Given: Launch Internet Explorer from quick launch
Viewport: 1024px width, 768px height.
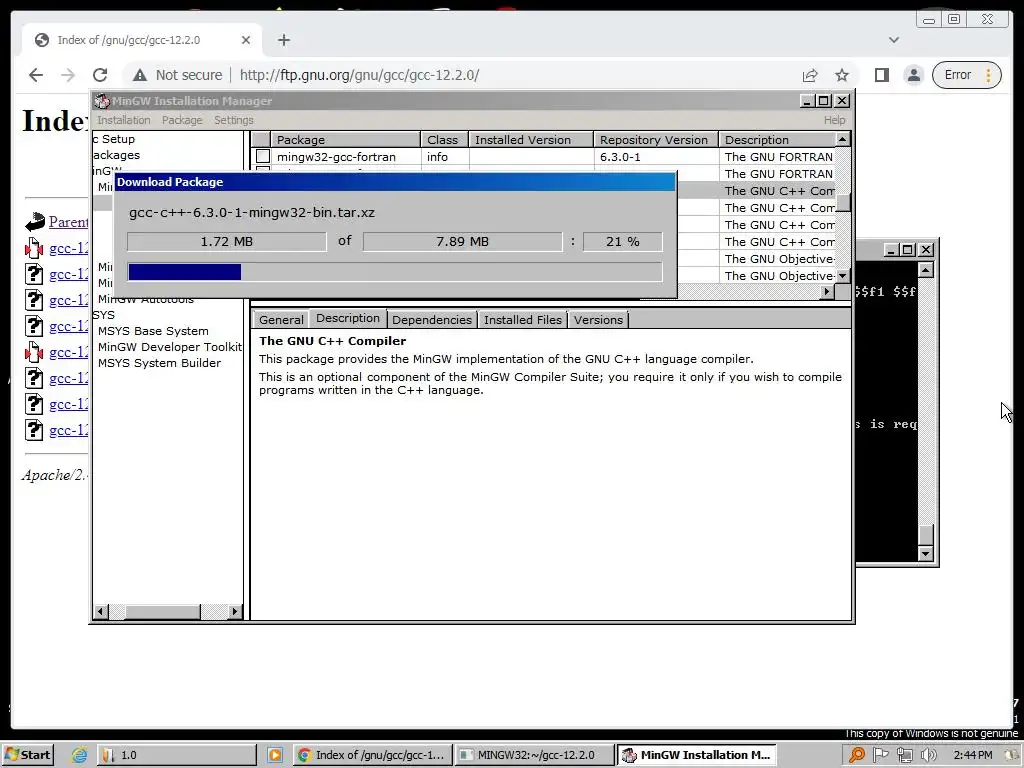Looking at the screenshot, I should [x=79, y=755].
